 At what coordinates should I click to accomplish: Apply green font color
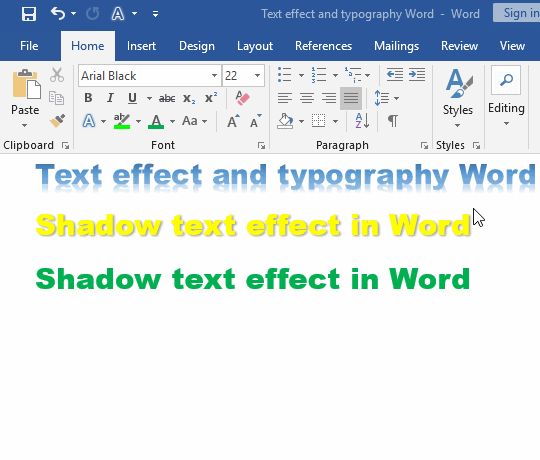[x=156, y=121]
